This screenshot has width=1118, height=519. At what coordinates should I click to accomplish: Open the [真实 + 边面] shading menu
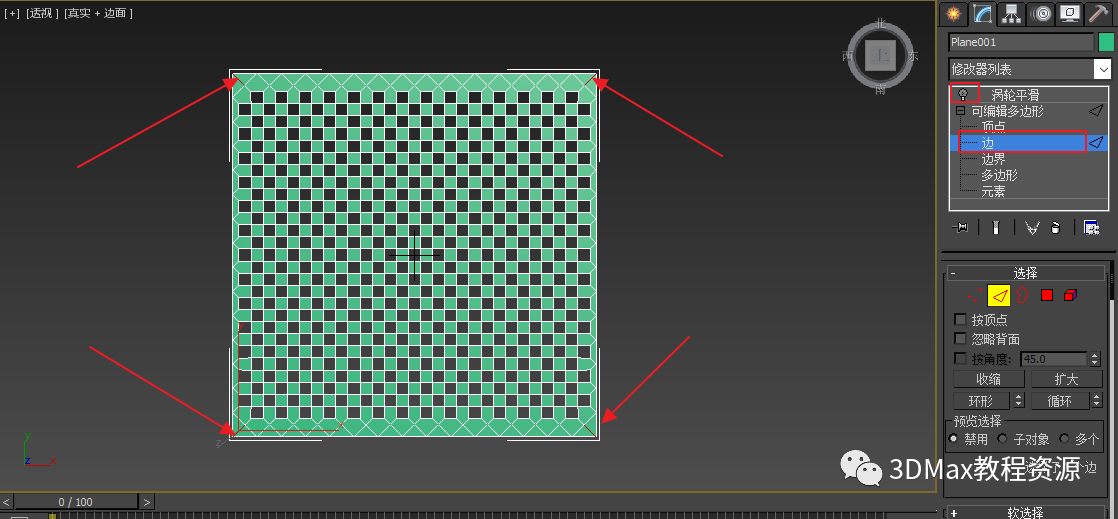coord(98,14)
